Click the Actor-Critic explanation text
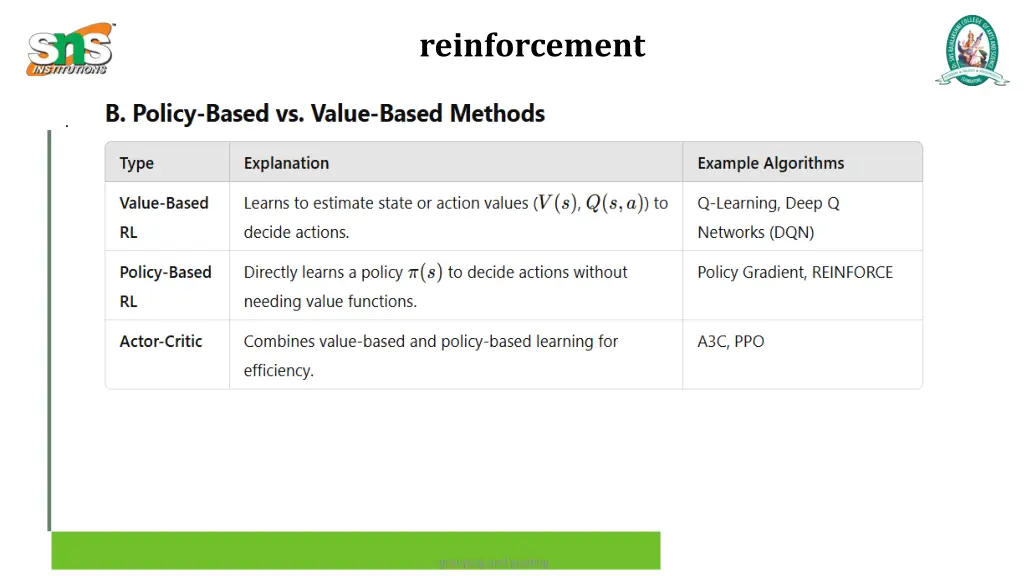1024x576 pixels. [430, 356]
